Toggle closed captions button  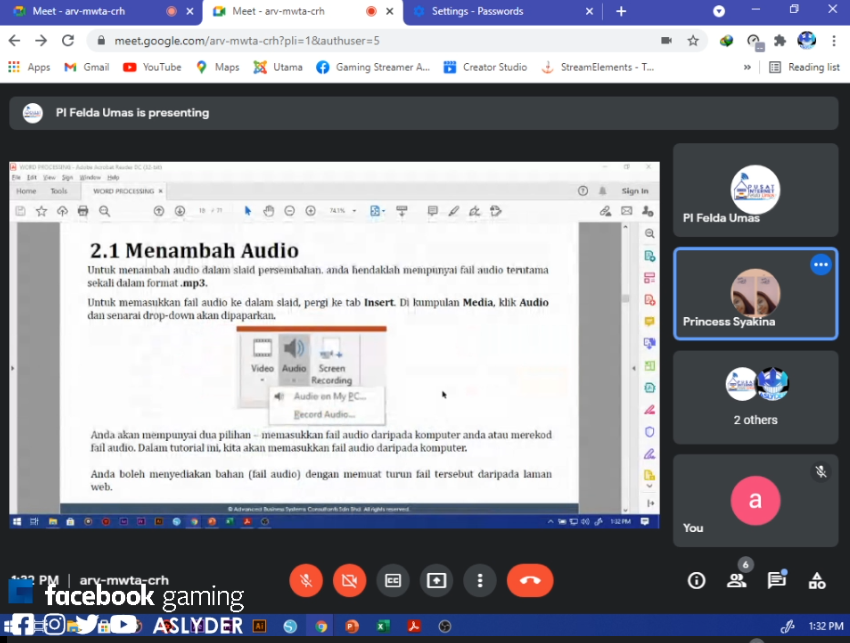393,580
